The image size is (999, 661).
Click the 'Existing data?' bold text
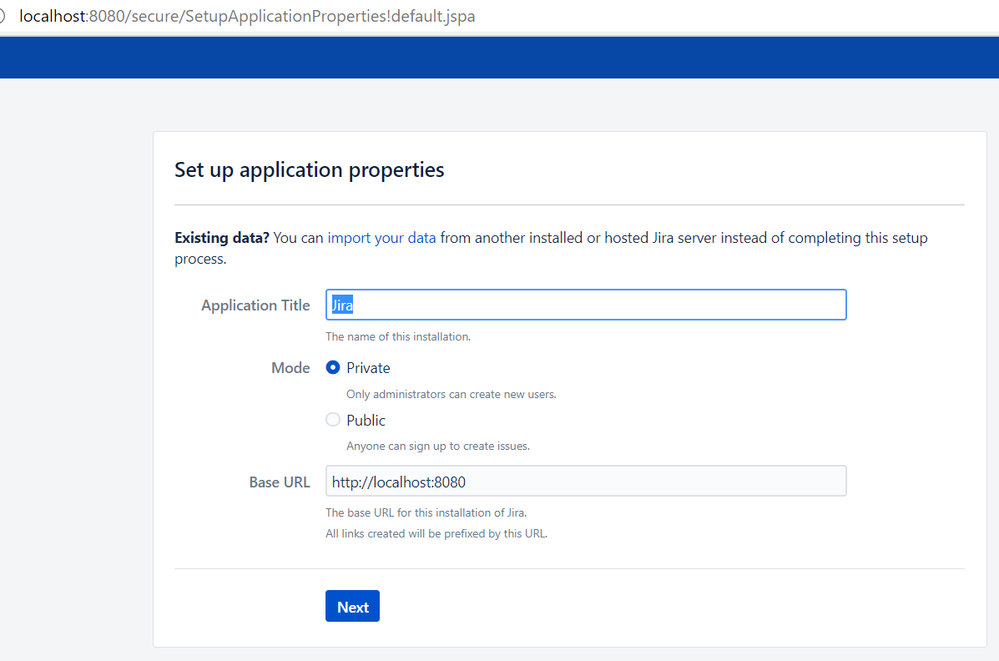point(222,238)
